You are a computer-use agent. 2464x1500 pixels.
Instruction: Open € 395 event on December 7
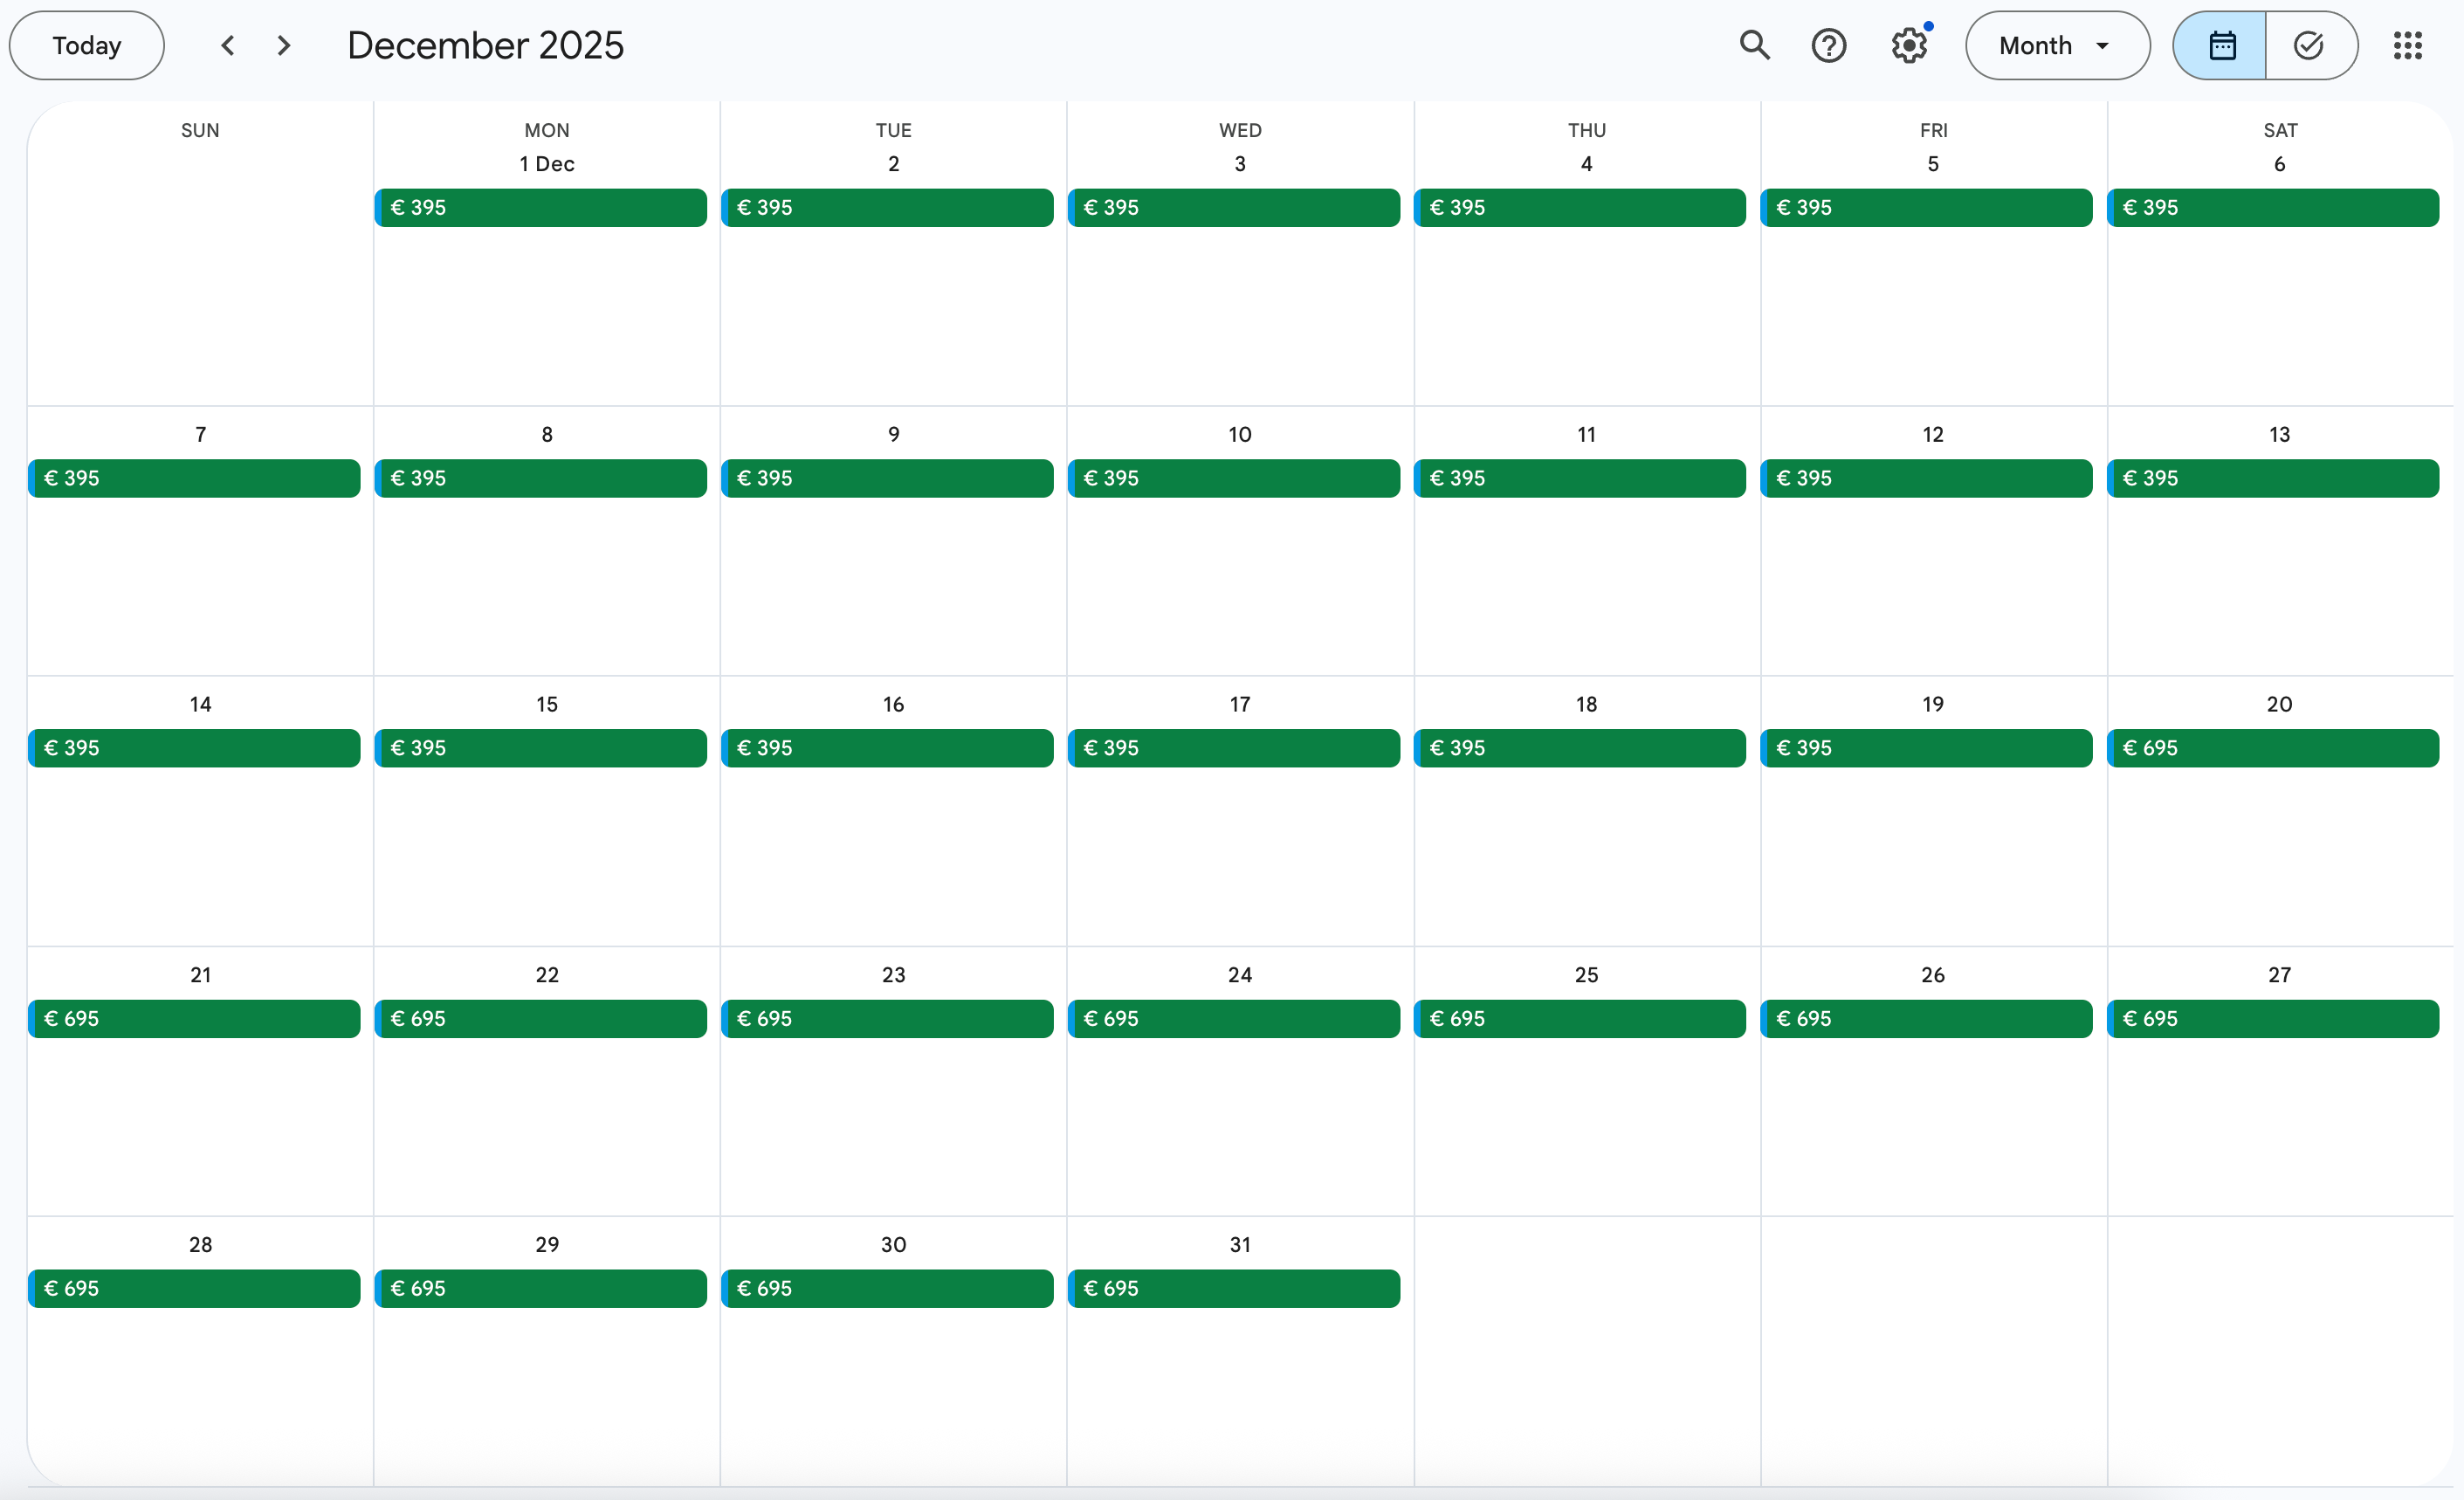[x=194, y=478]
